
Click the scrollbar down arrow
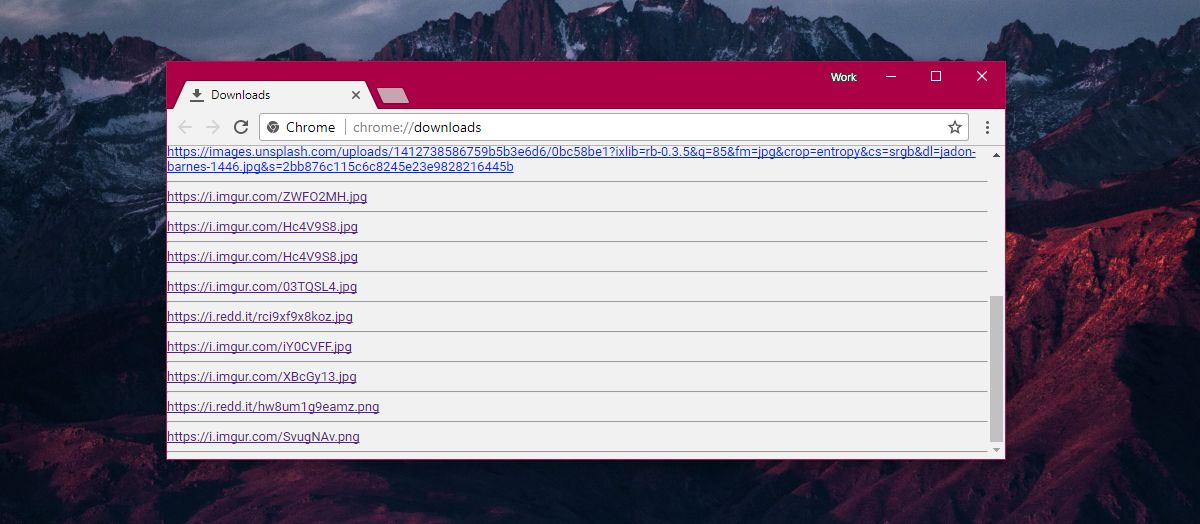(x=995, y=451)
